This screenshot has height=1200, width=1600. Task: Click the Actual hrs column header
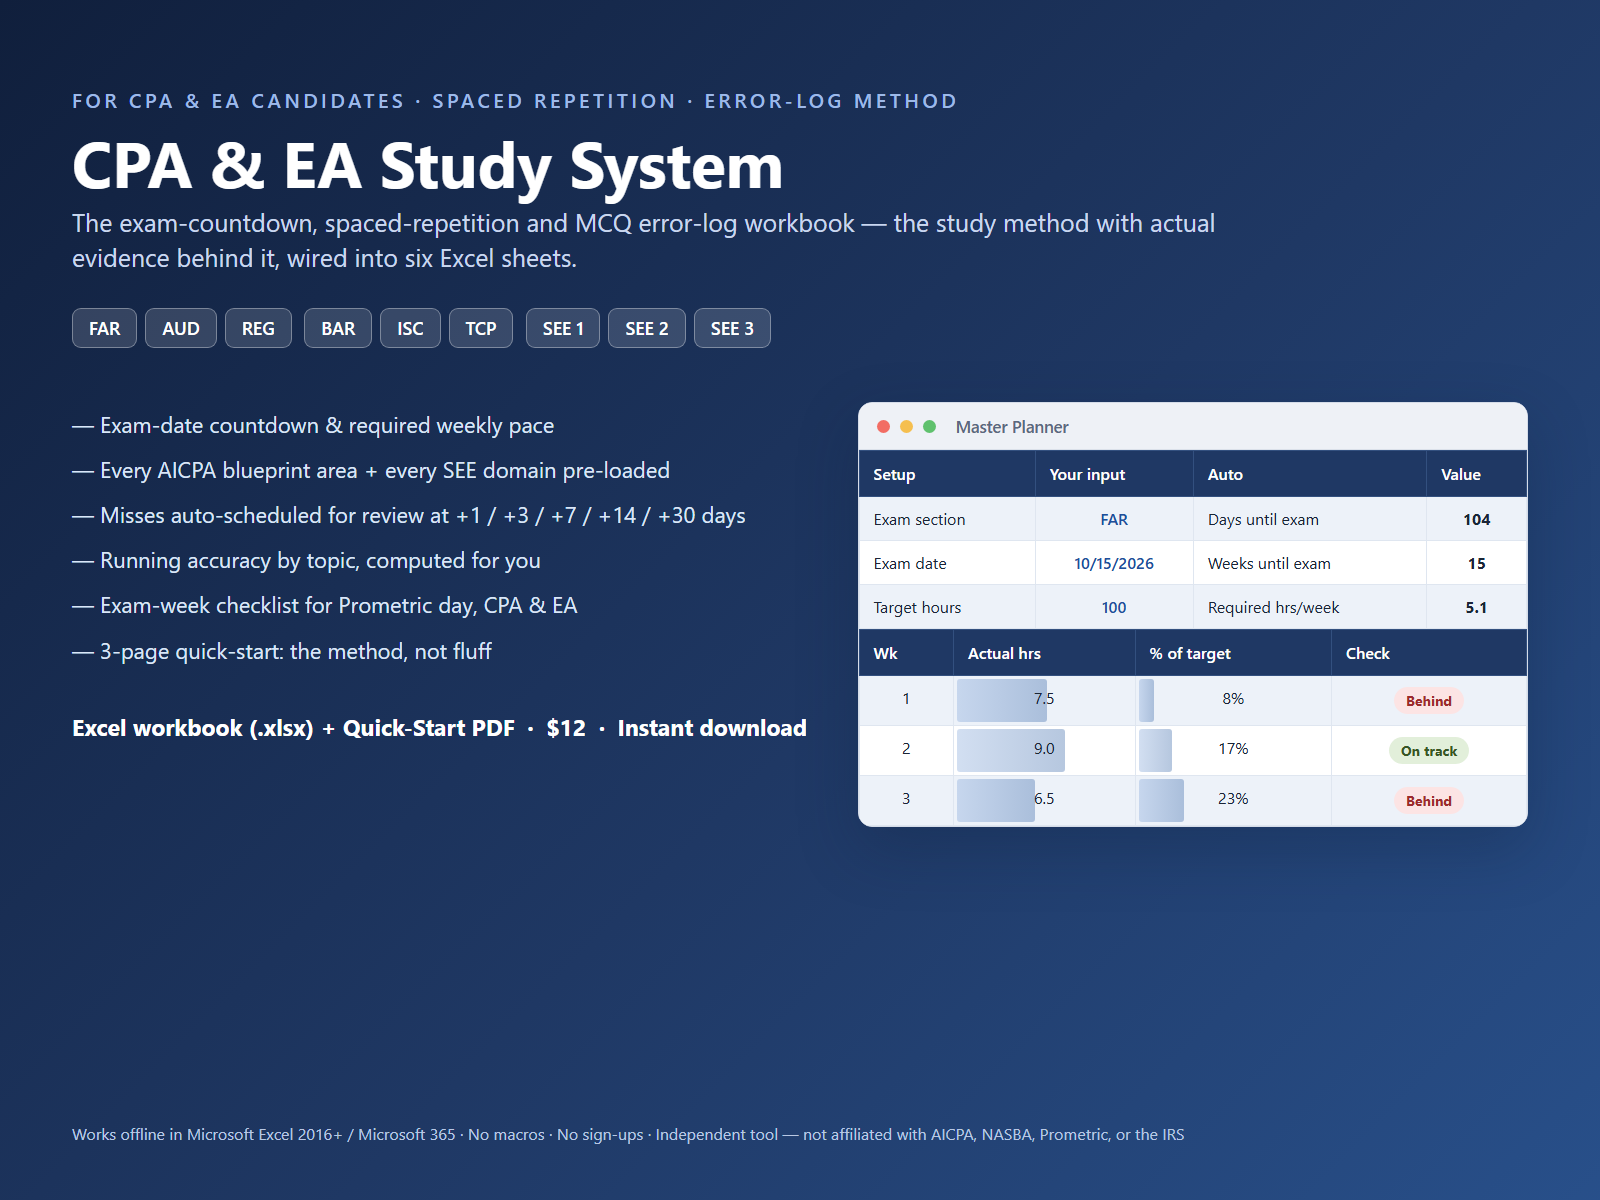tap(1044, 653)
